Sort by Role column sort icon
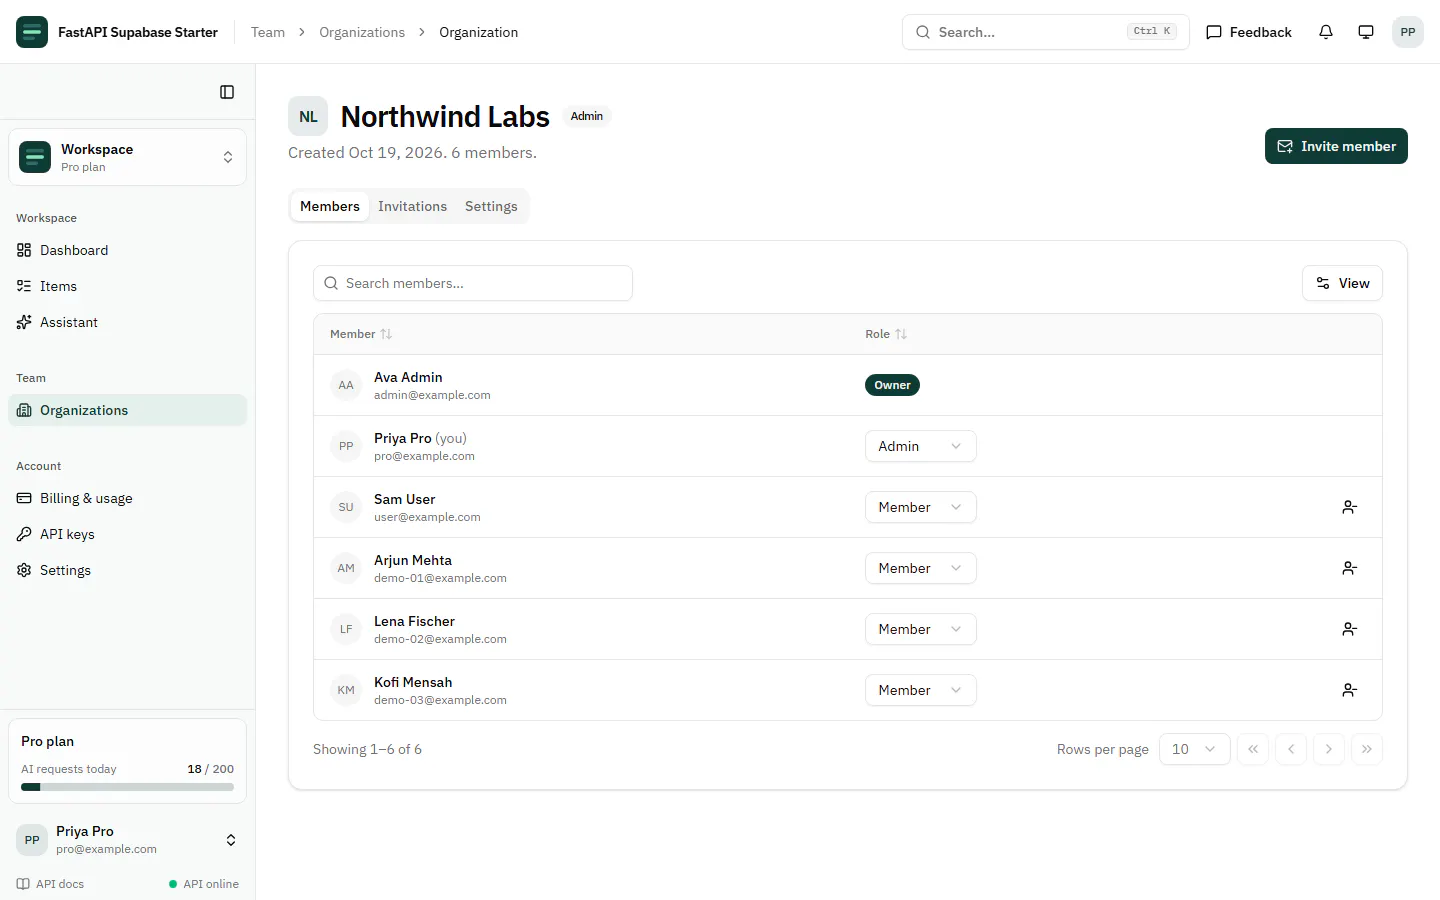 (901, 334)
